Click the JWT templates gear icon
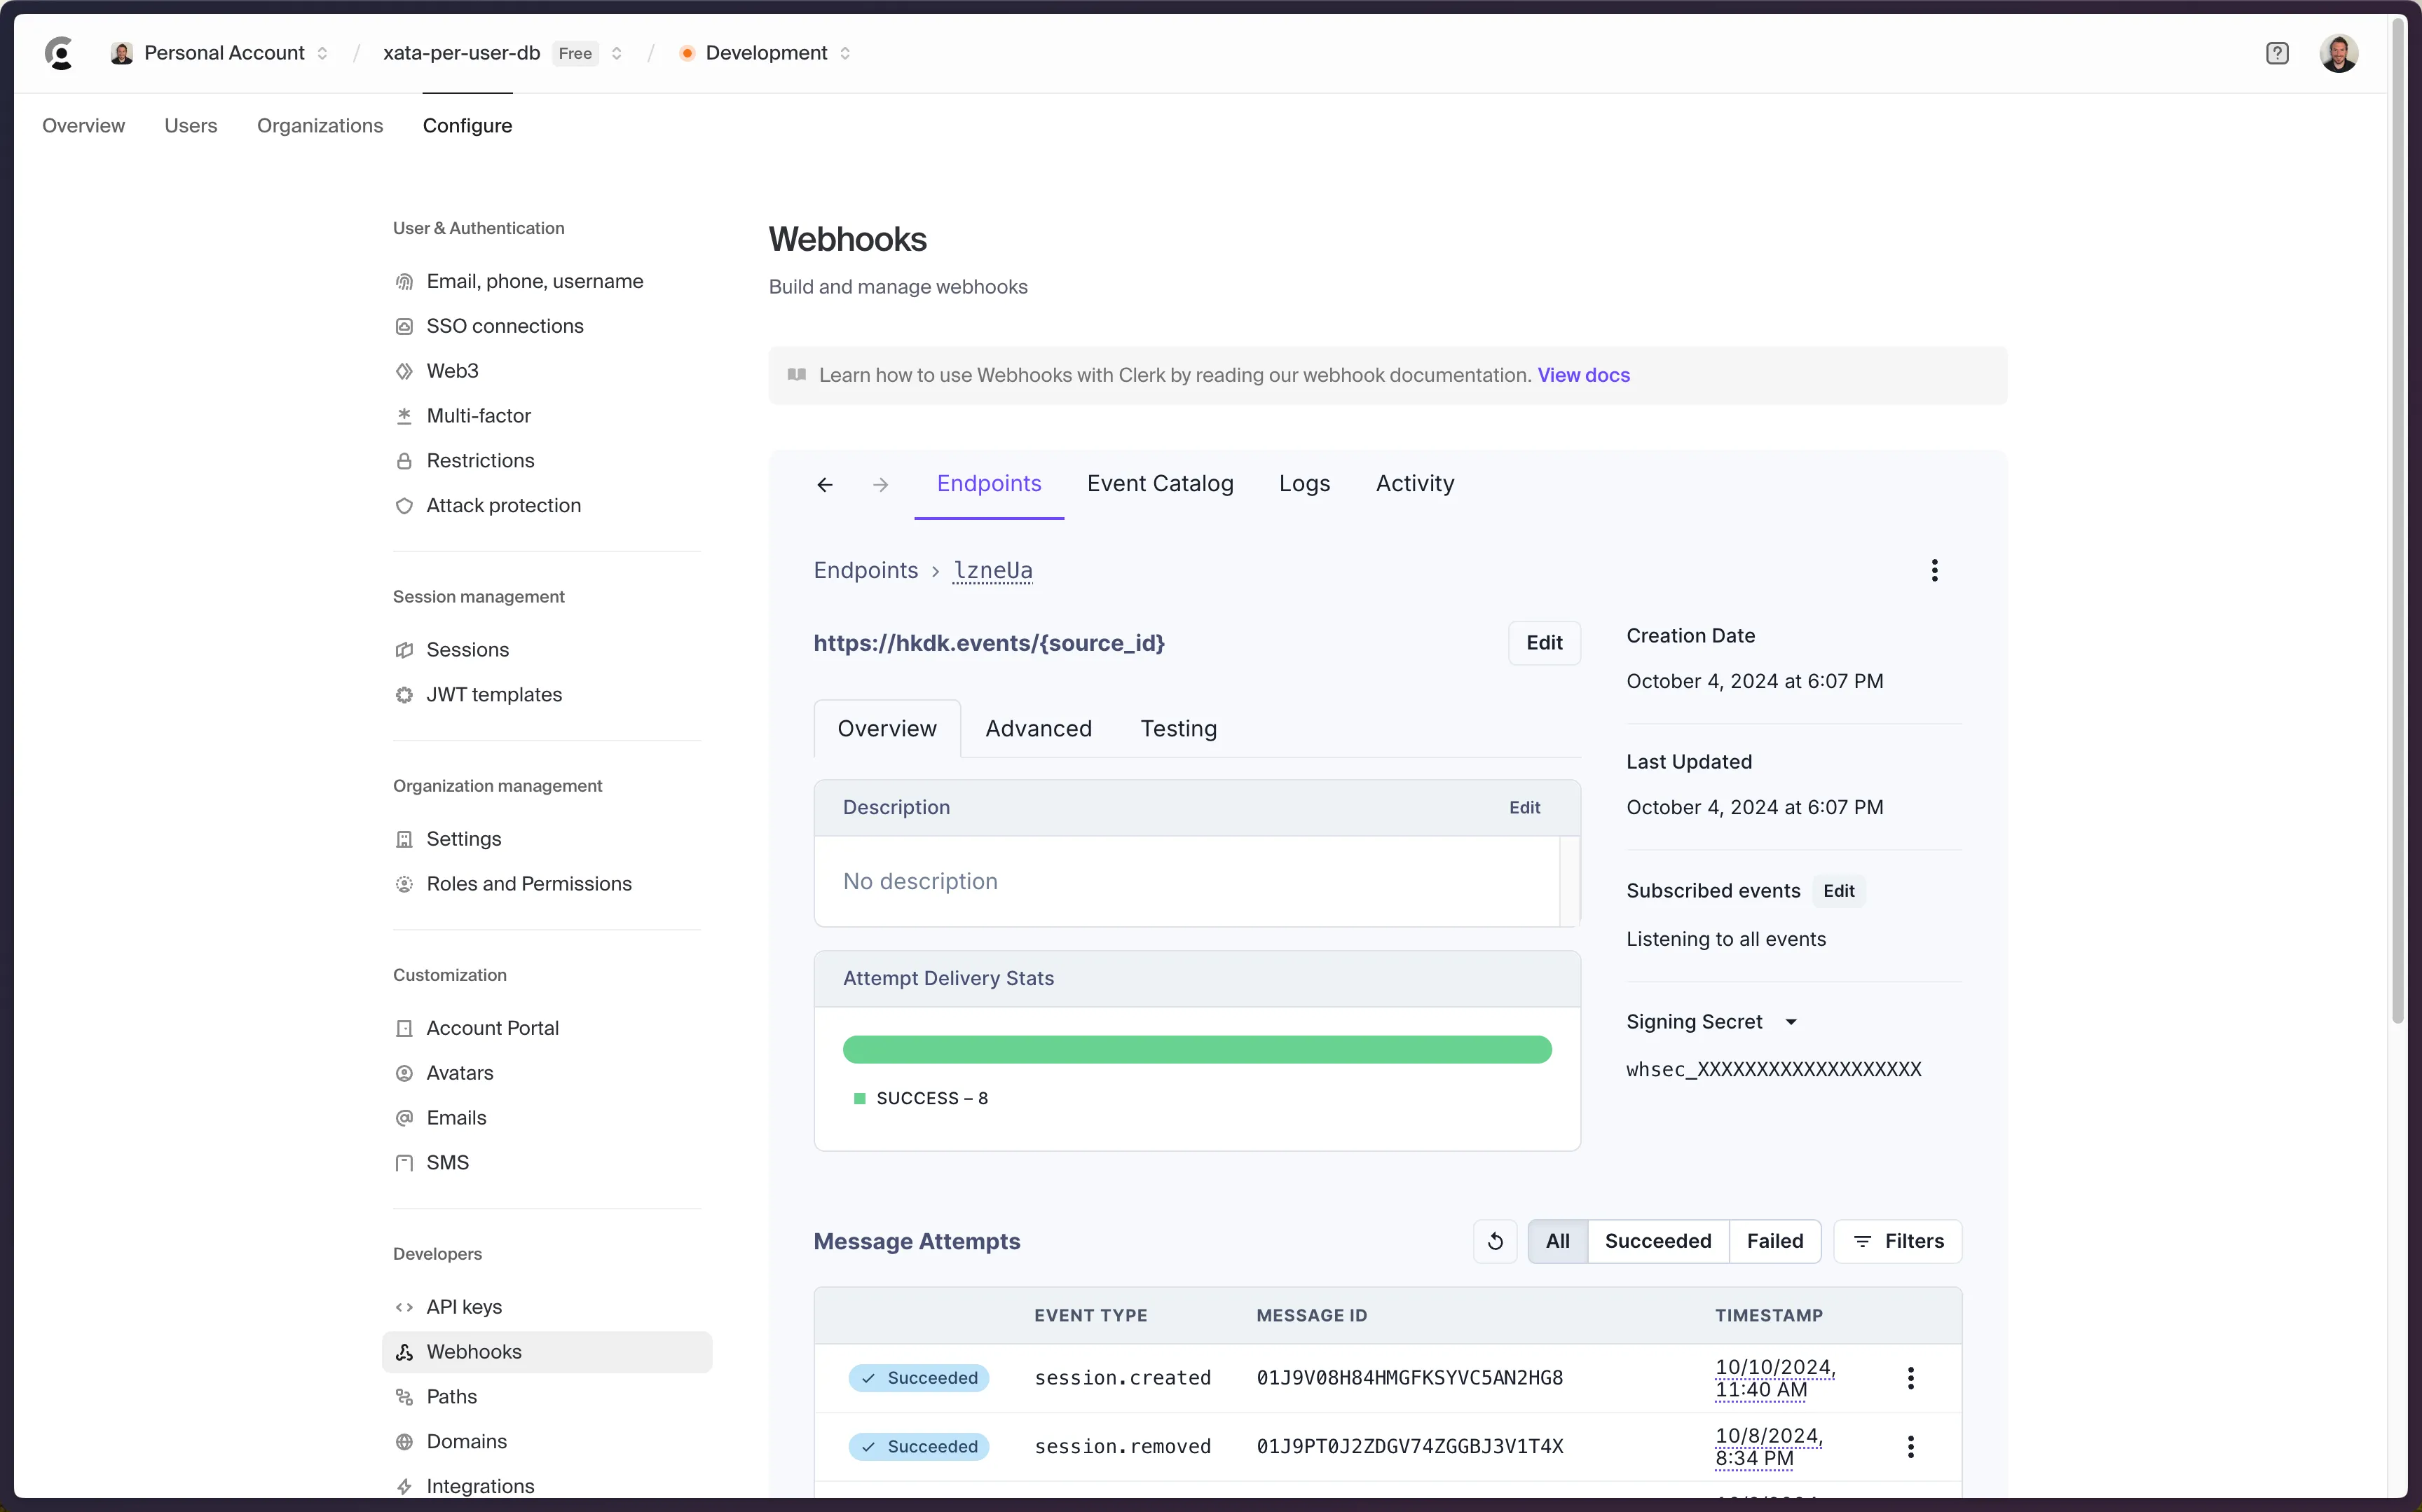The height and width of the screenshot is (1512, 2422). point(404,695)
